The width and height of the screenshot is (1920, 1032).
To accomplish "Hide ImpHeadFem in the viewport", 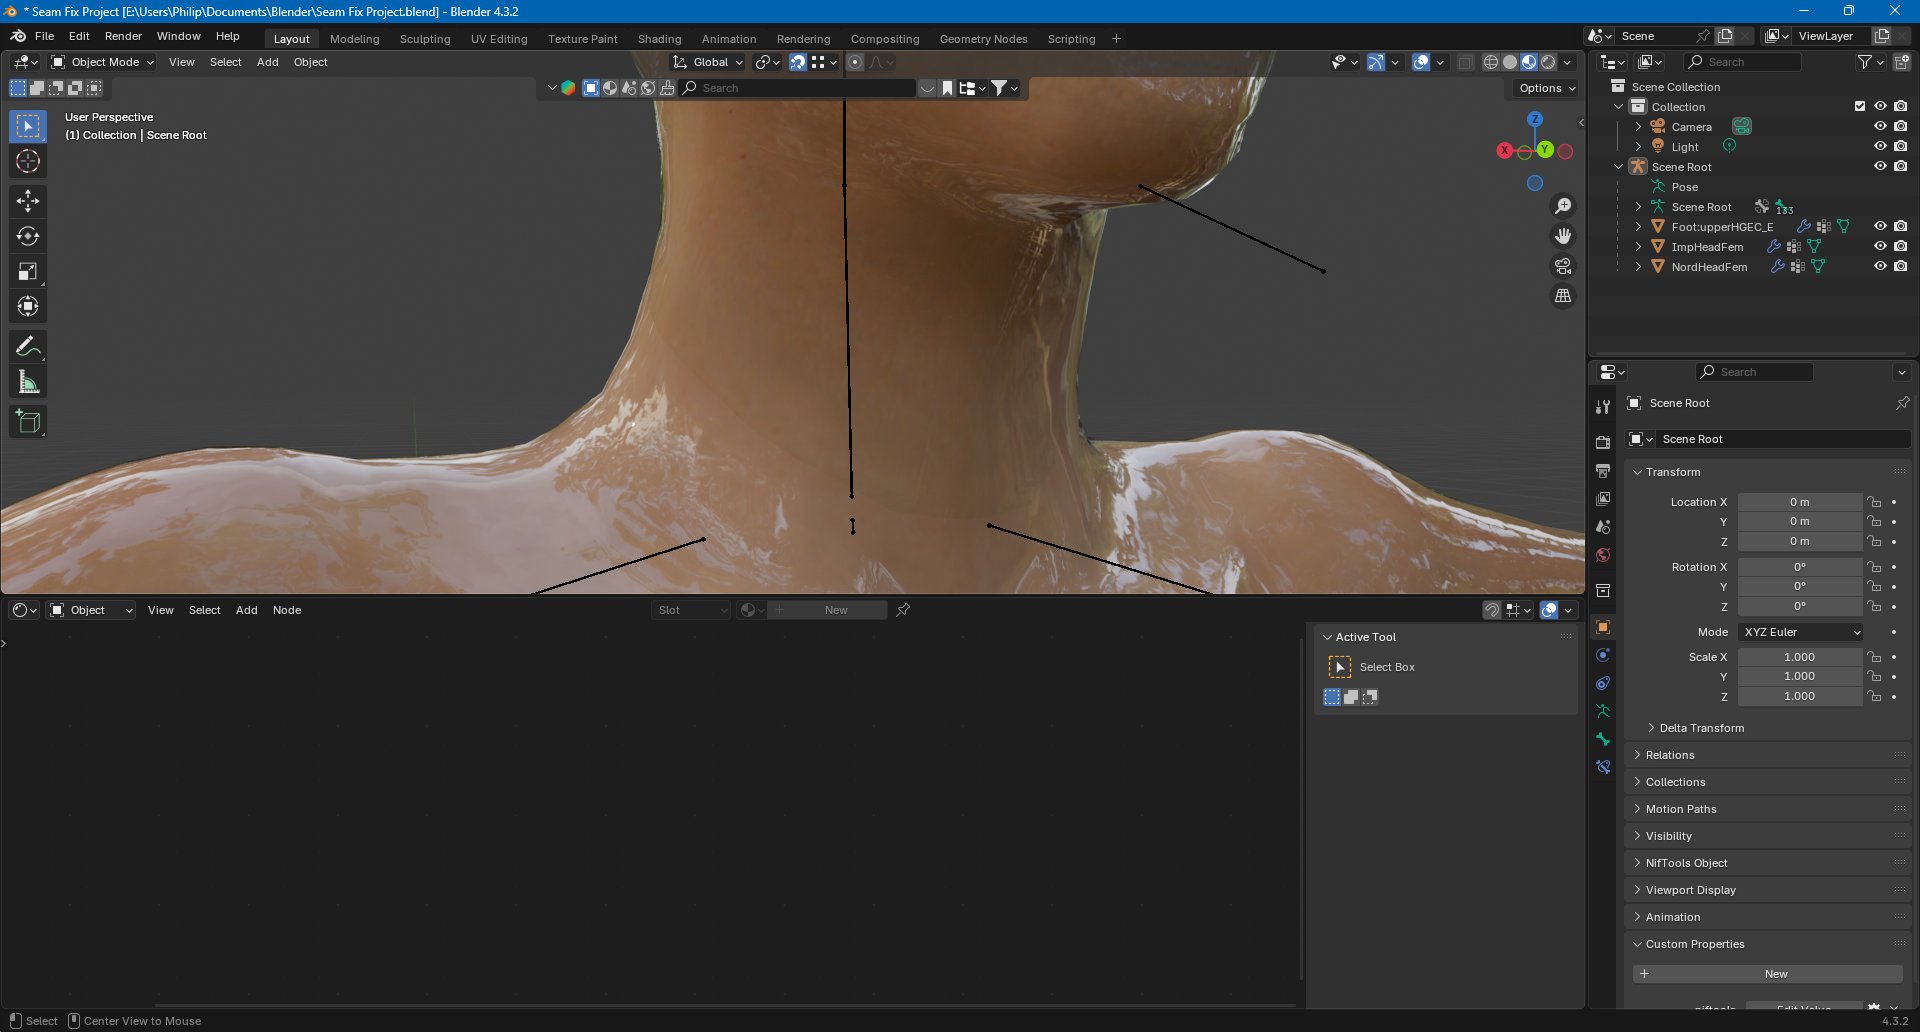I will click(1880, 247).
